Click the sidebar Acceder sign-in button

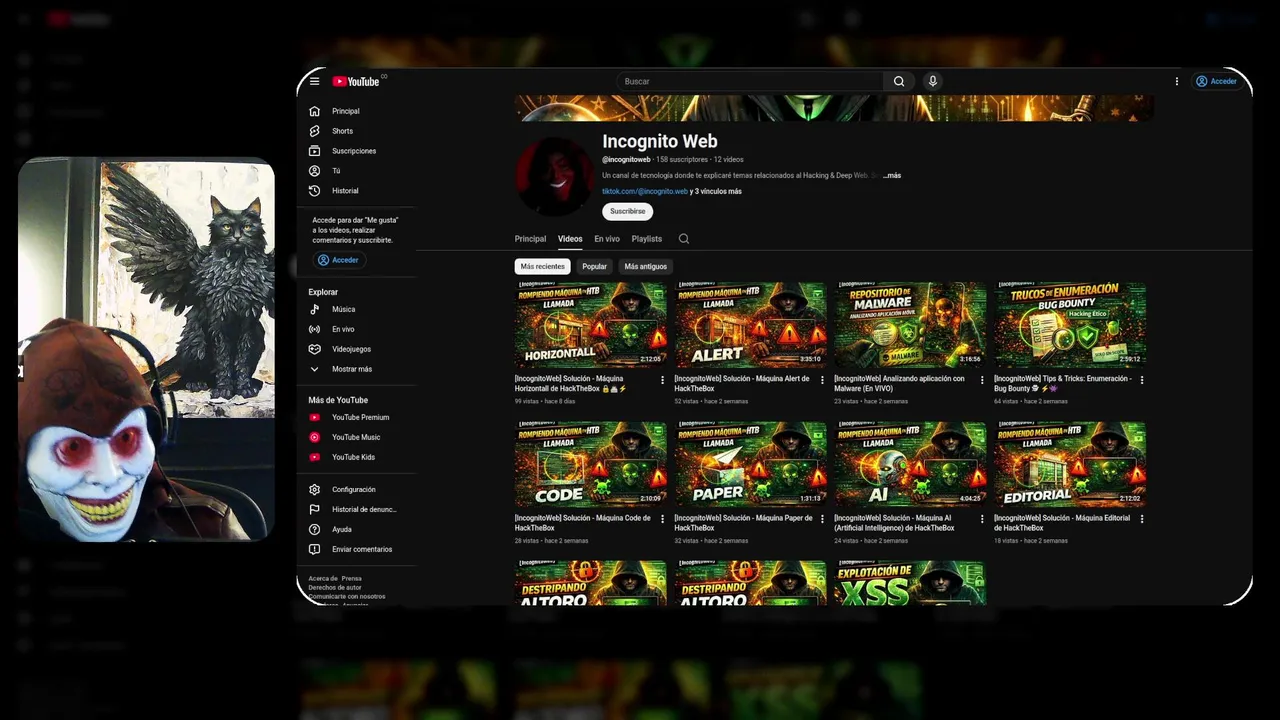[338, 260]
